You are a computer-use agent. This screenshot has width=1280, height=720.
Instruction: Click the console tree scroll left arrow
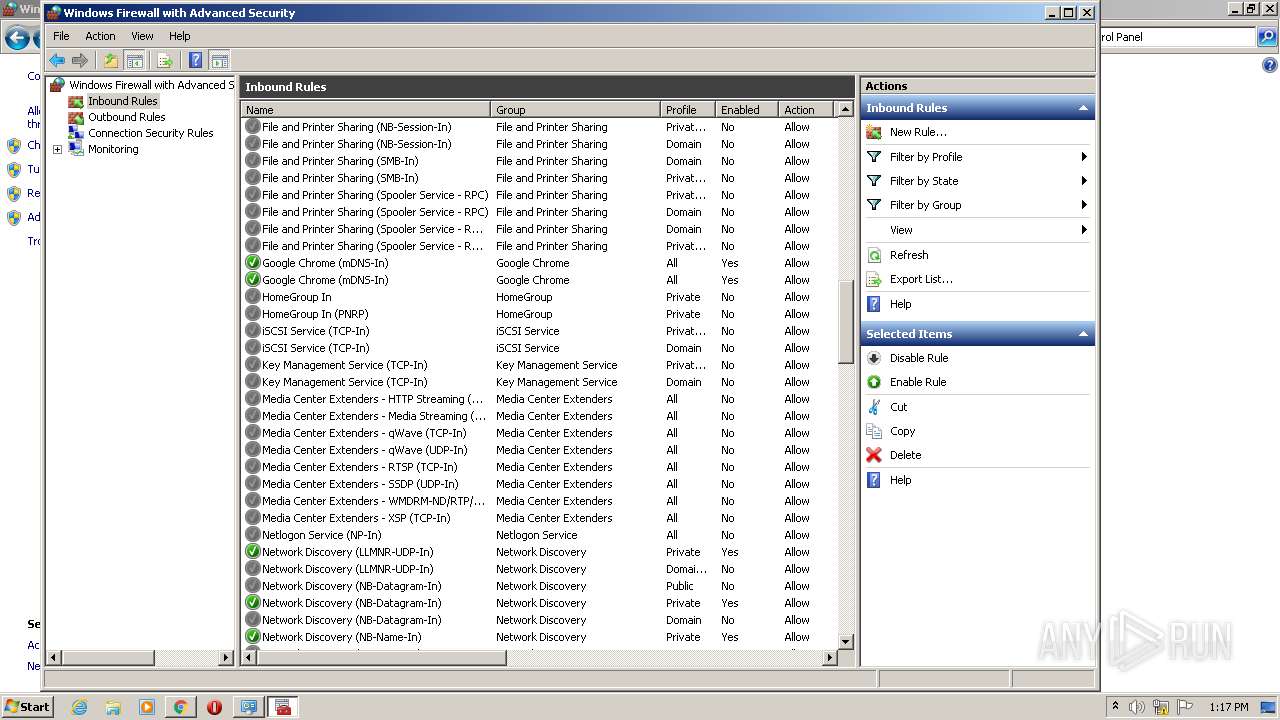coord(54,658)
